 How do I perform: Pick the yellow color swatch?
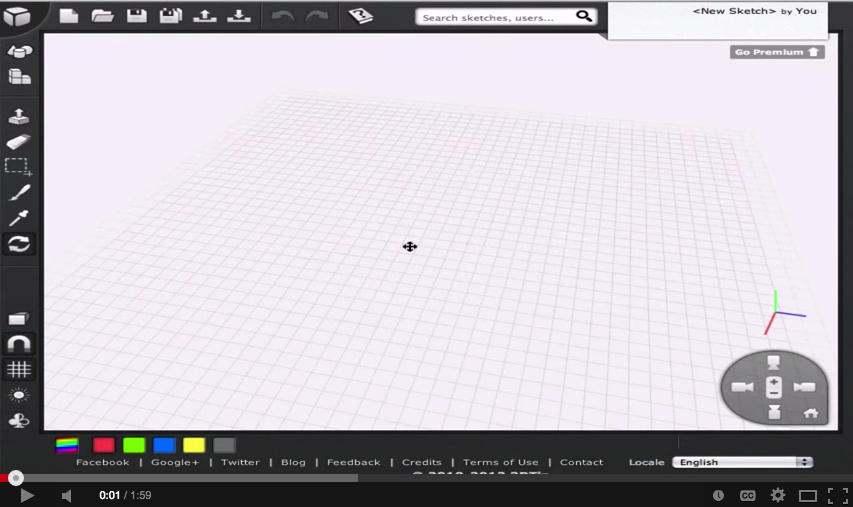(x=194, y=446)
